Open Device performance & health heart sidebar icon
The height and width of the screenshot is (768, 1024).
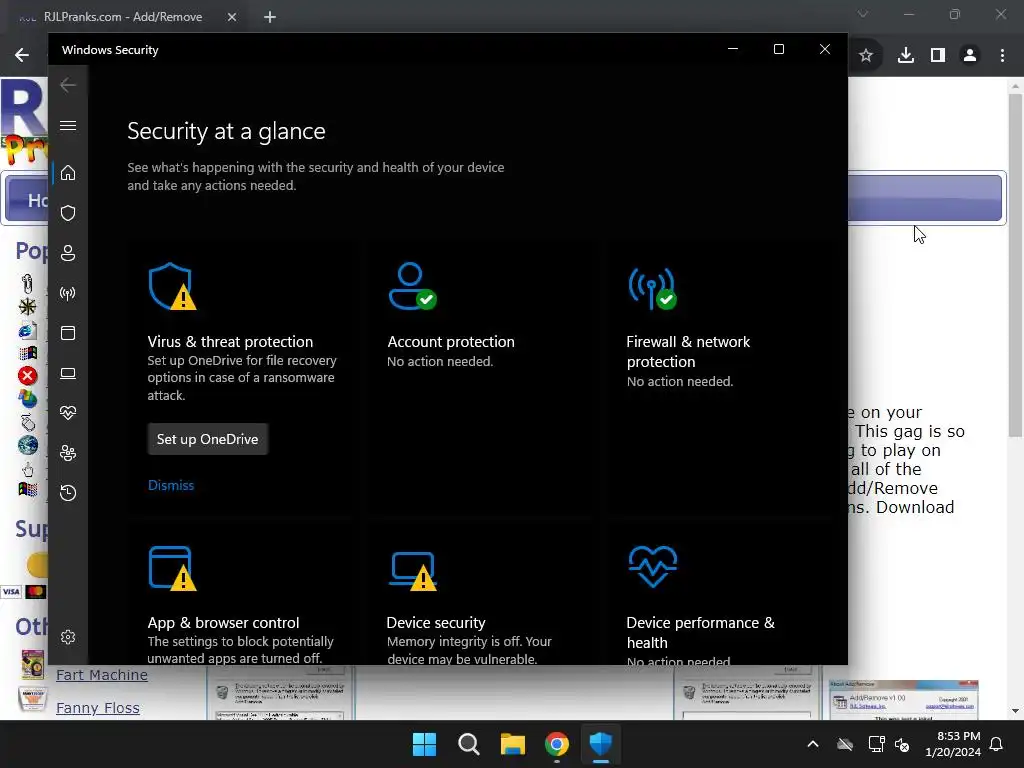[x=68, y=413]
